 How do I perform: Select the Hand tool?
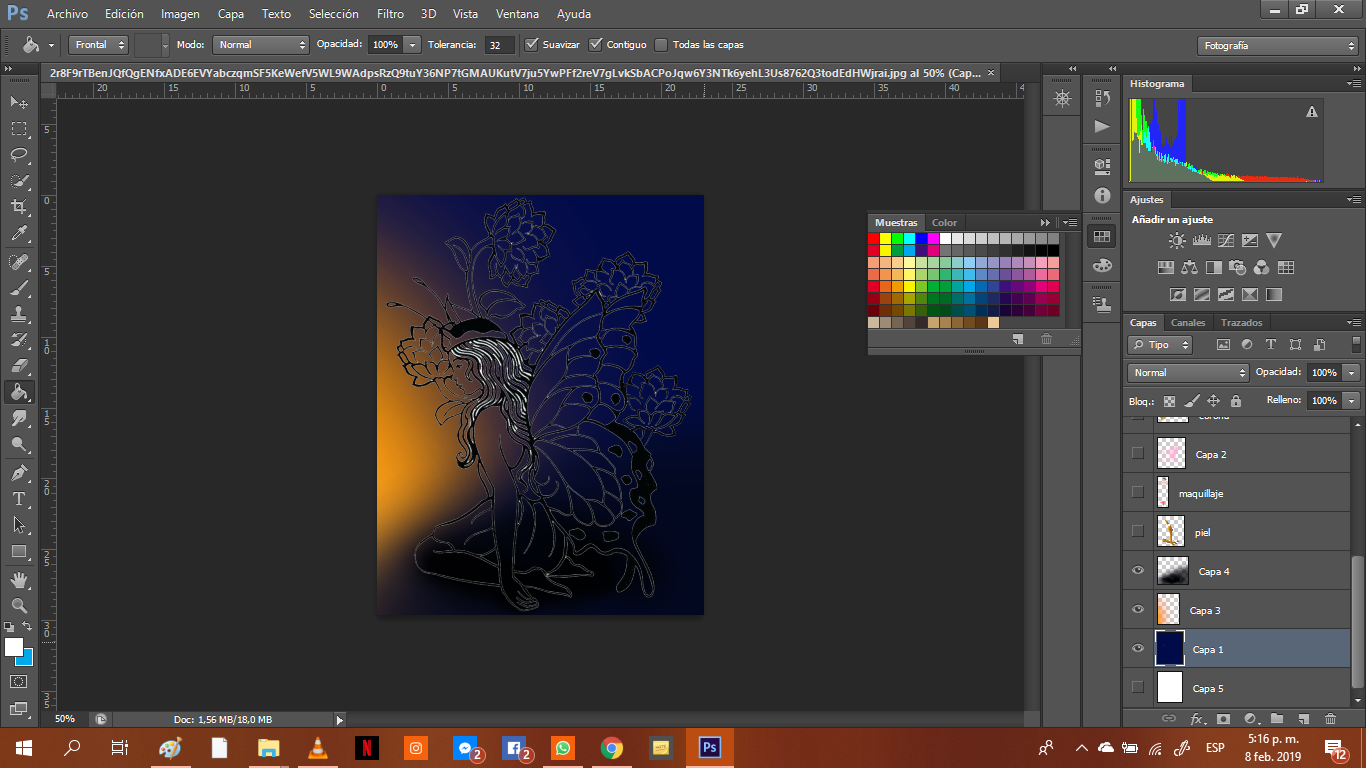tap(19, 580)
